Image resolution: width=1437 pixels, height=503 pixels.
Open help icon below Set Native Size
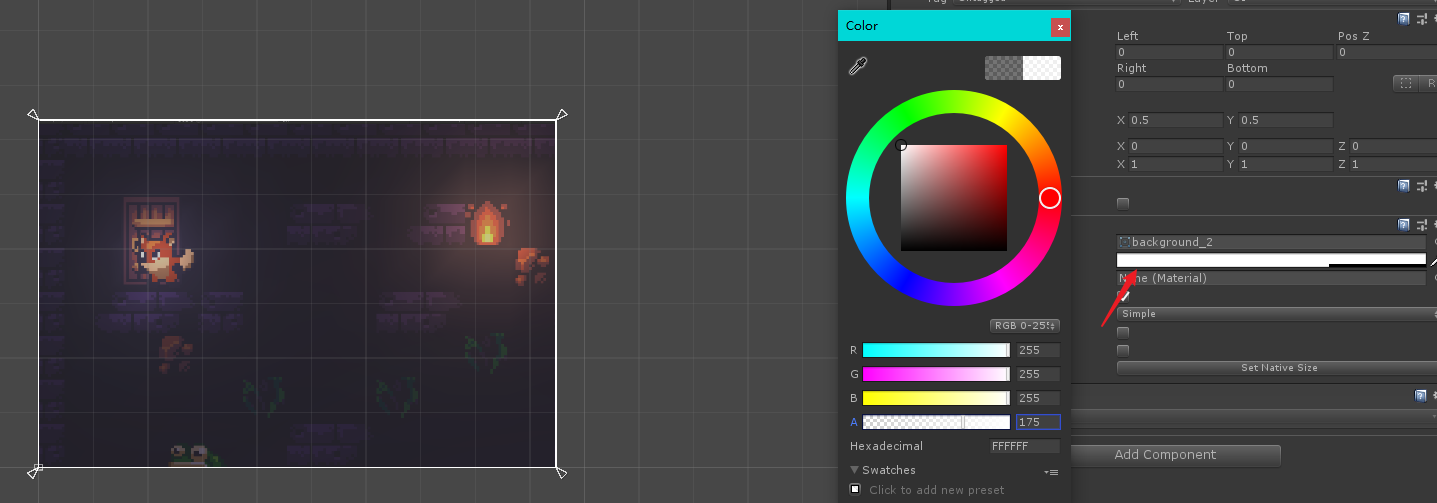point(1421,396)
